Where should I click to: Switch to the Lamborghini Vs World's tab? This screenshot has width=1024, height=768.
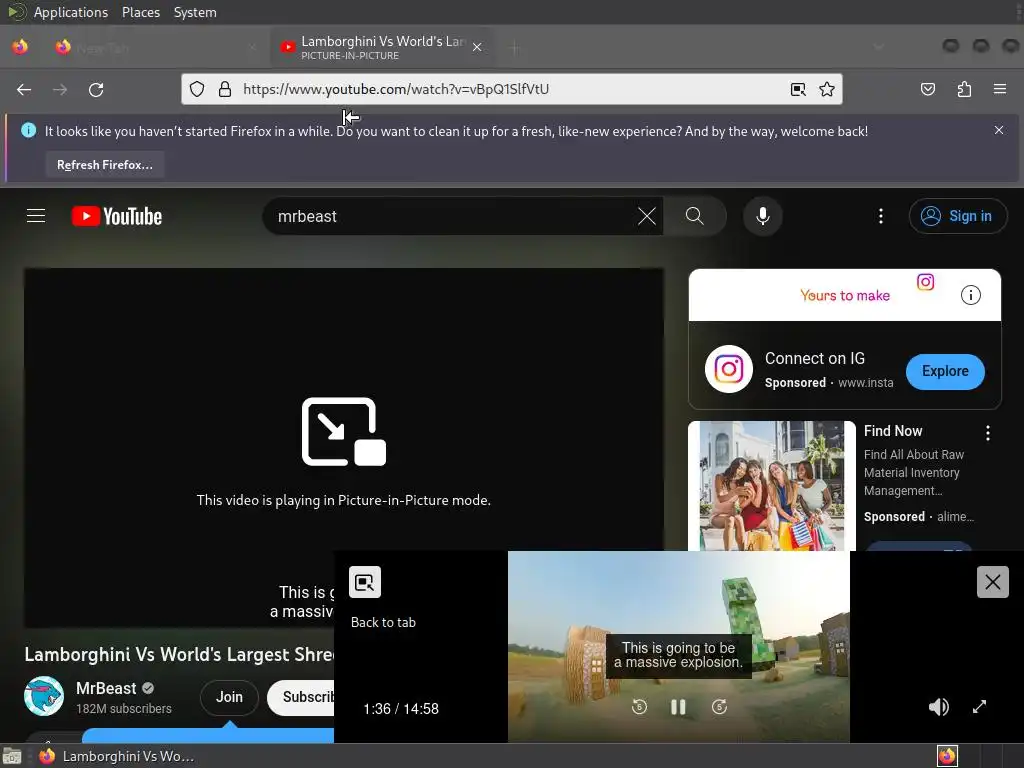click(x=381, y=47)
